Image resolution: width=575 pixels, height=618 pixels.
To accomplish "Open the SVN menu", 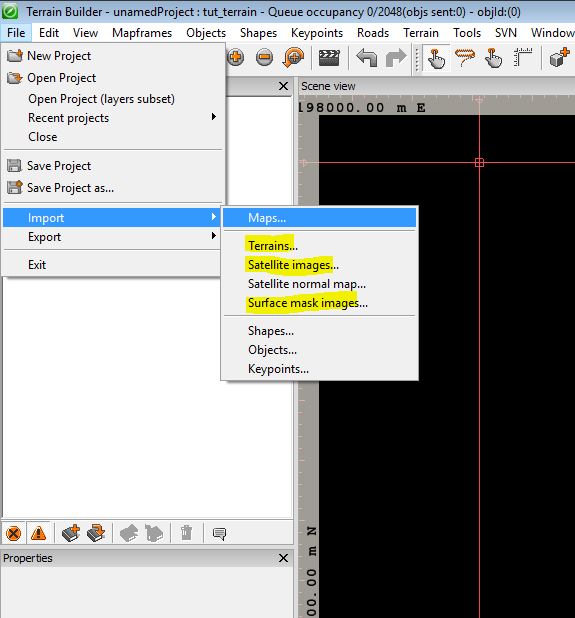I will (x=506, y=33).
